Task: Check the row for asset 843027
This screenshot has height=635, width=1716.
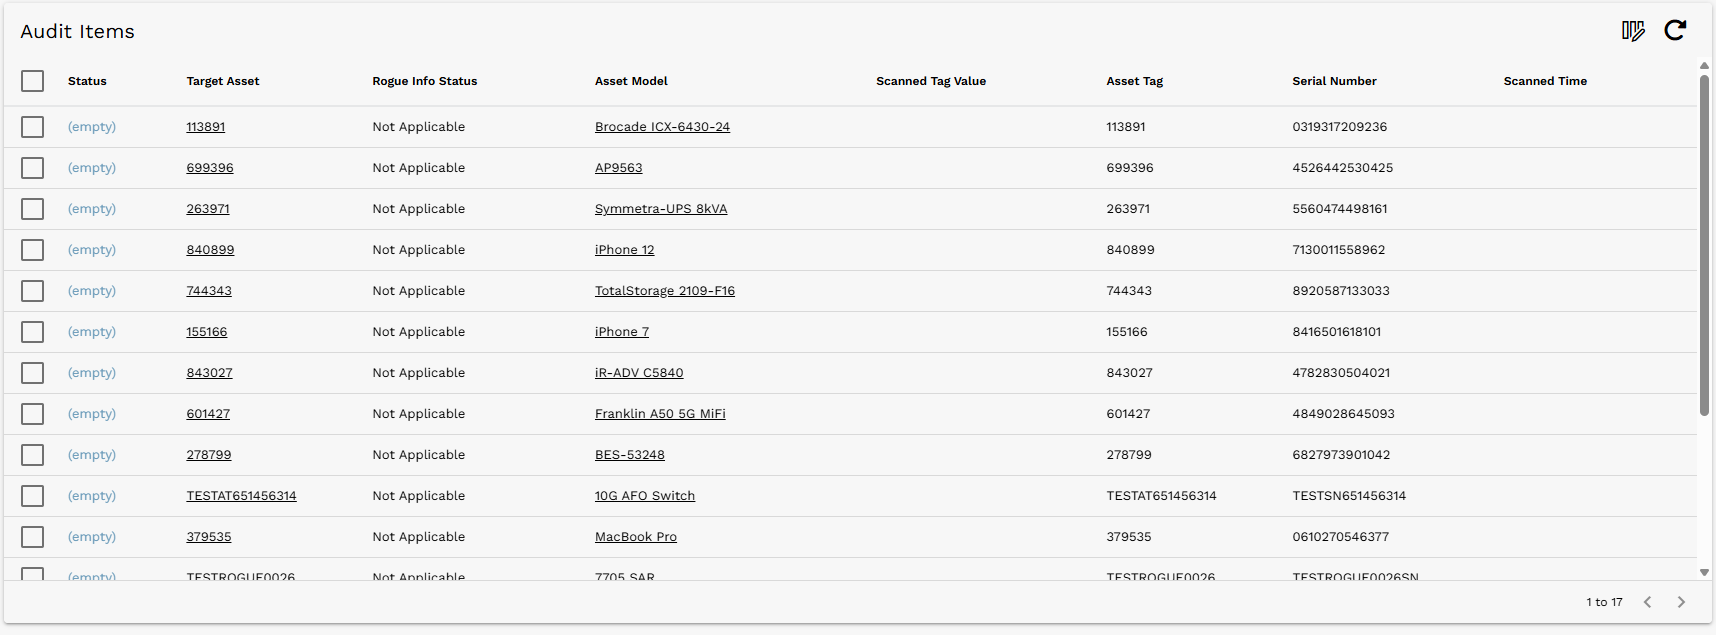Action: [33, 373]
